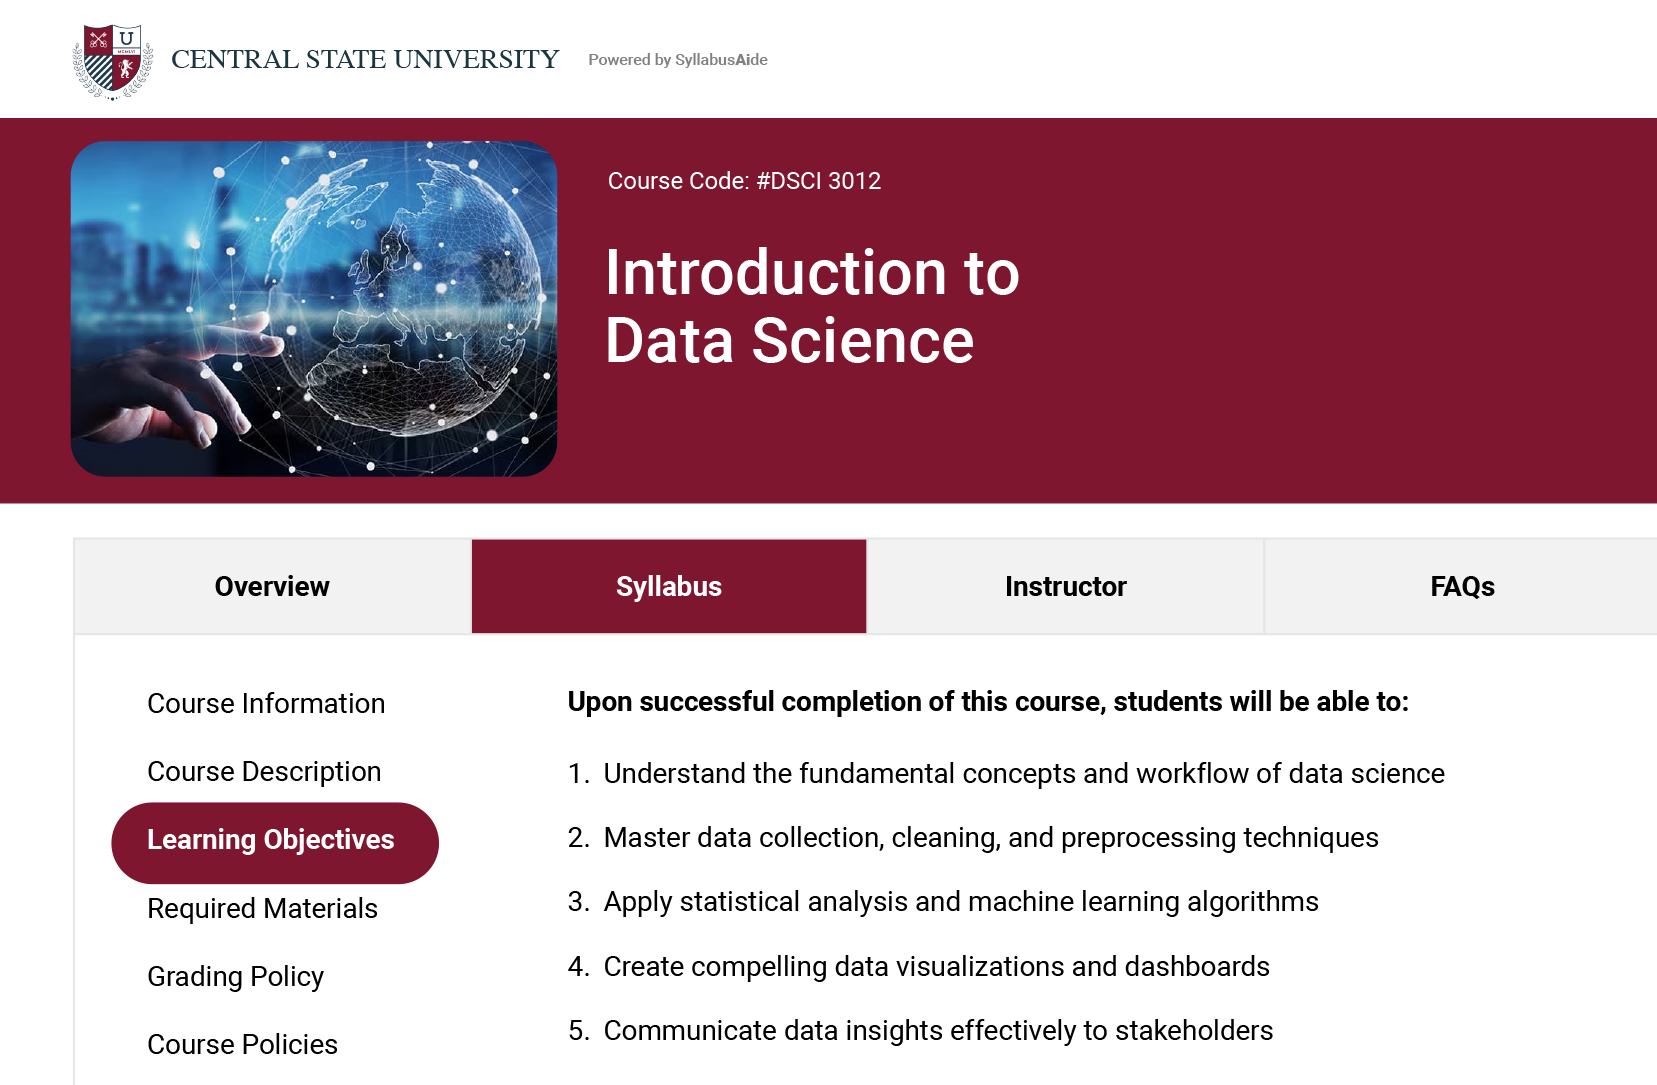The height and width of the screenshot is (1085, 1657).
Task: Open Course Information in the sidebar
Action: 266,704
